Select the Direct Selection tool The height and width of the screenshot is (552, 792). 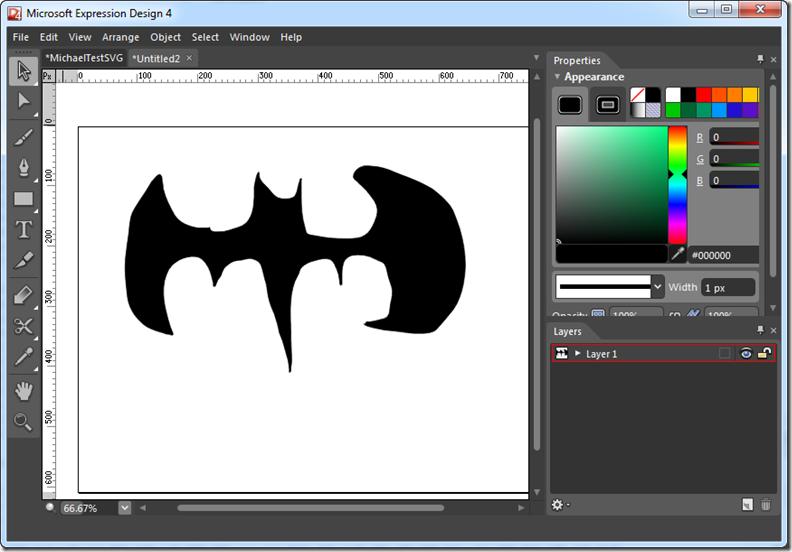pos(23,102)
